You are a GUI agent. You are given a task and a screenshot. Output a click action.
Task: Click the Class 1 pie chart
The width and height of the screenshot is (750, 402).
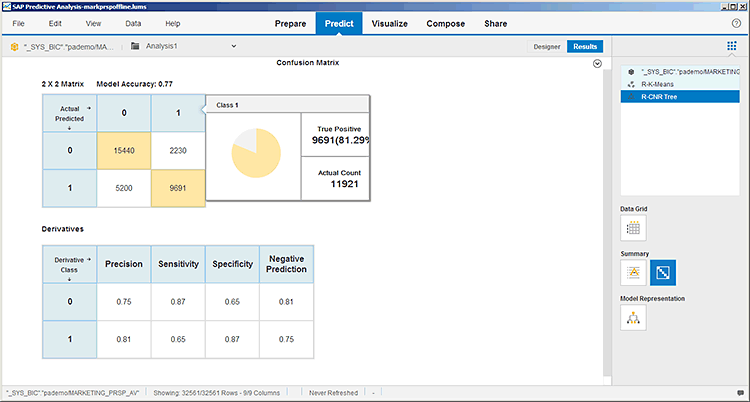tap(256, 153)
